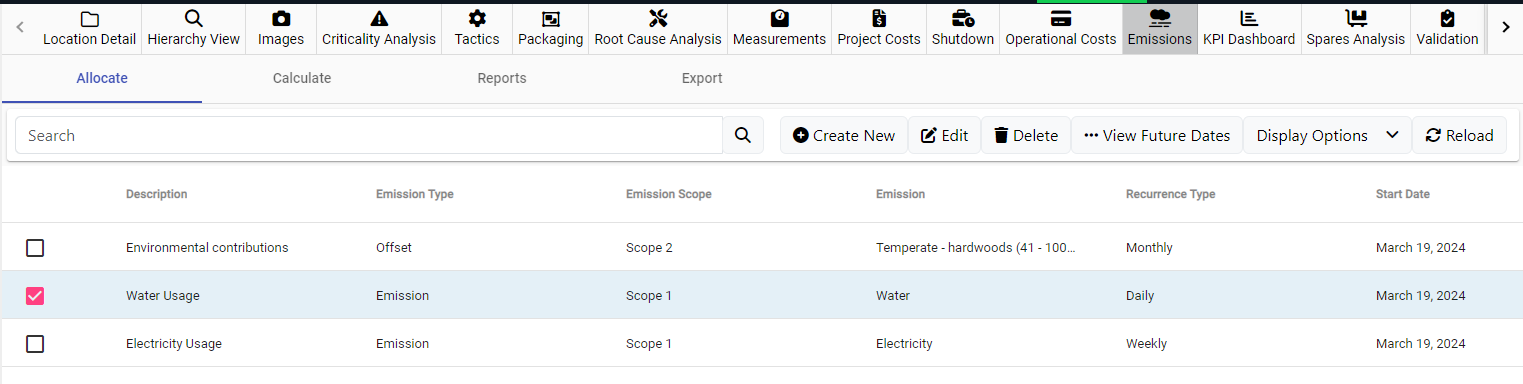This screenshot has width=1523, height=384.
Task: Untick the Water Usage row checkbox
Action: [35, 296]
